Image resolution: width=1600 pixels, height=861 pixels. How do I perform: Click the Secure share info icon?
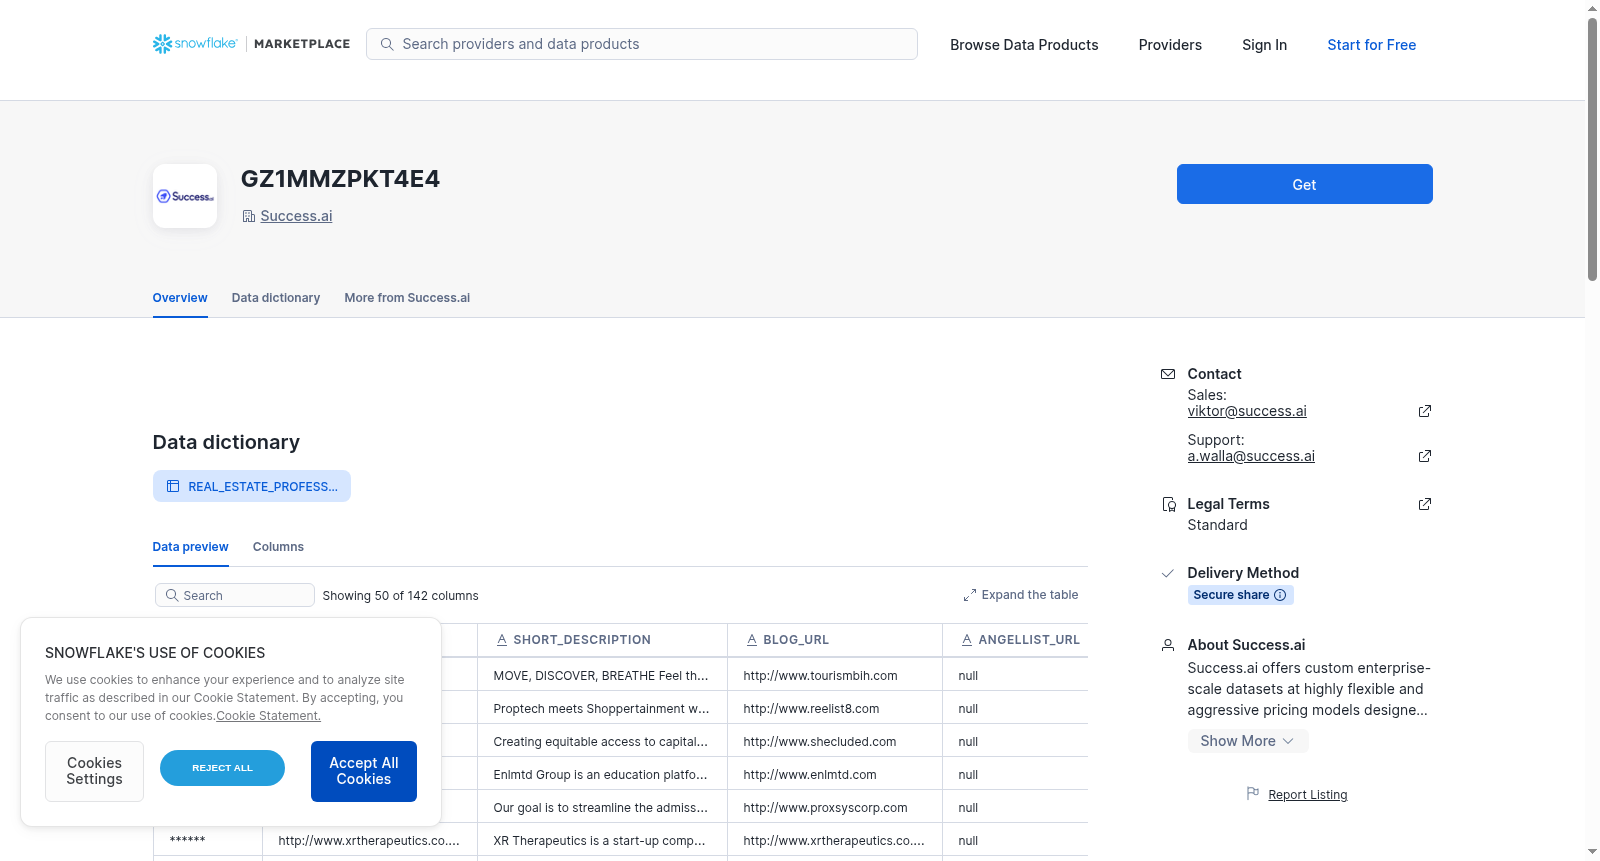[1280, 595]
